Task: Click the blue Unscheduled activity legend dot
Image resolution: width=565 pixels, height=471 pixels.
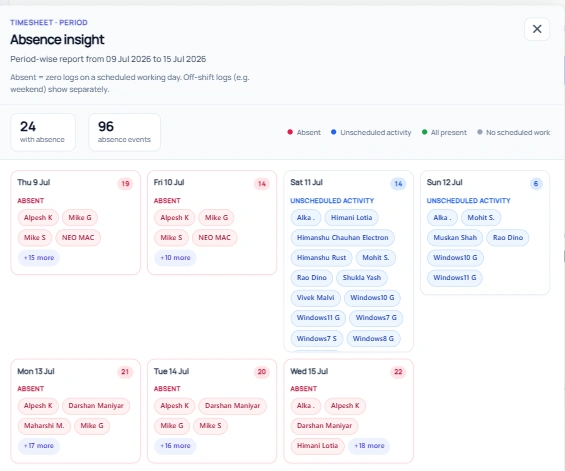Action: coord(333,132)
